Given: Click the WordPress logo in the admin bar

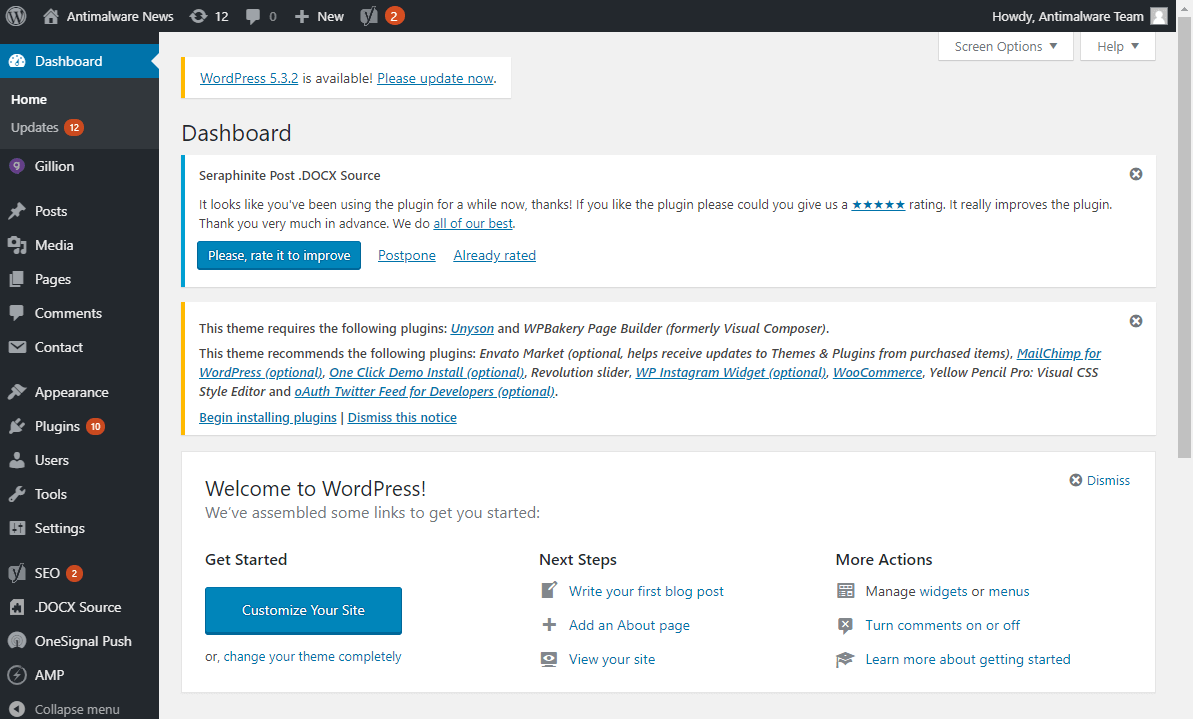Looking at the screenshot, I should (15, 15).
